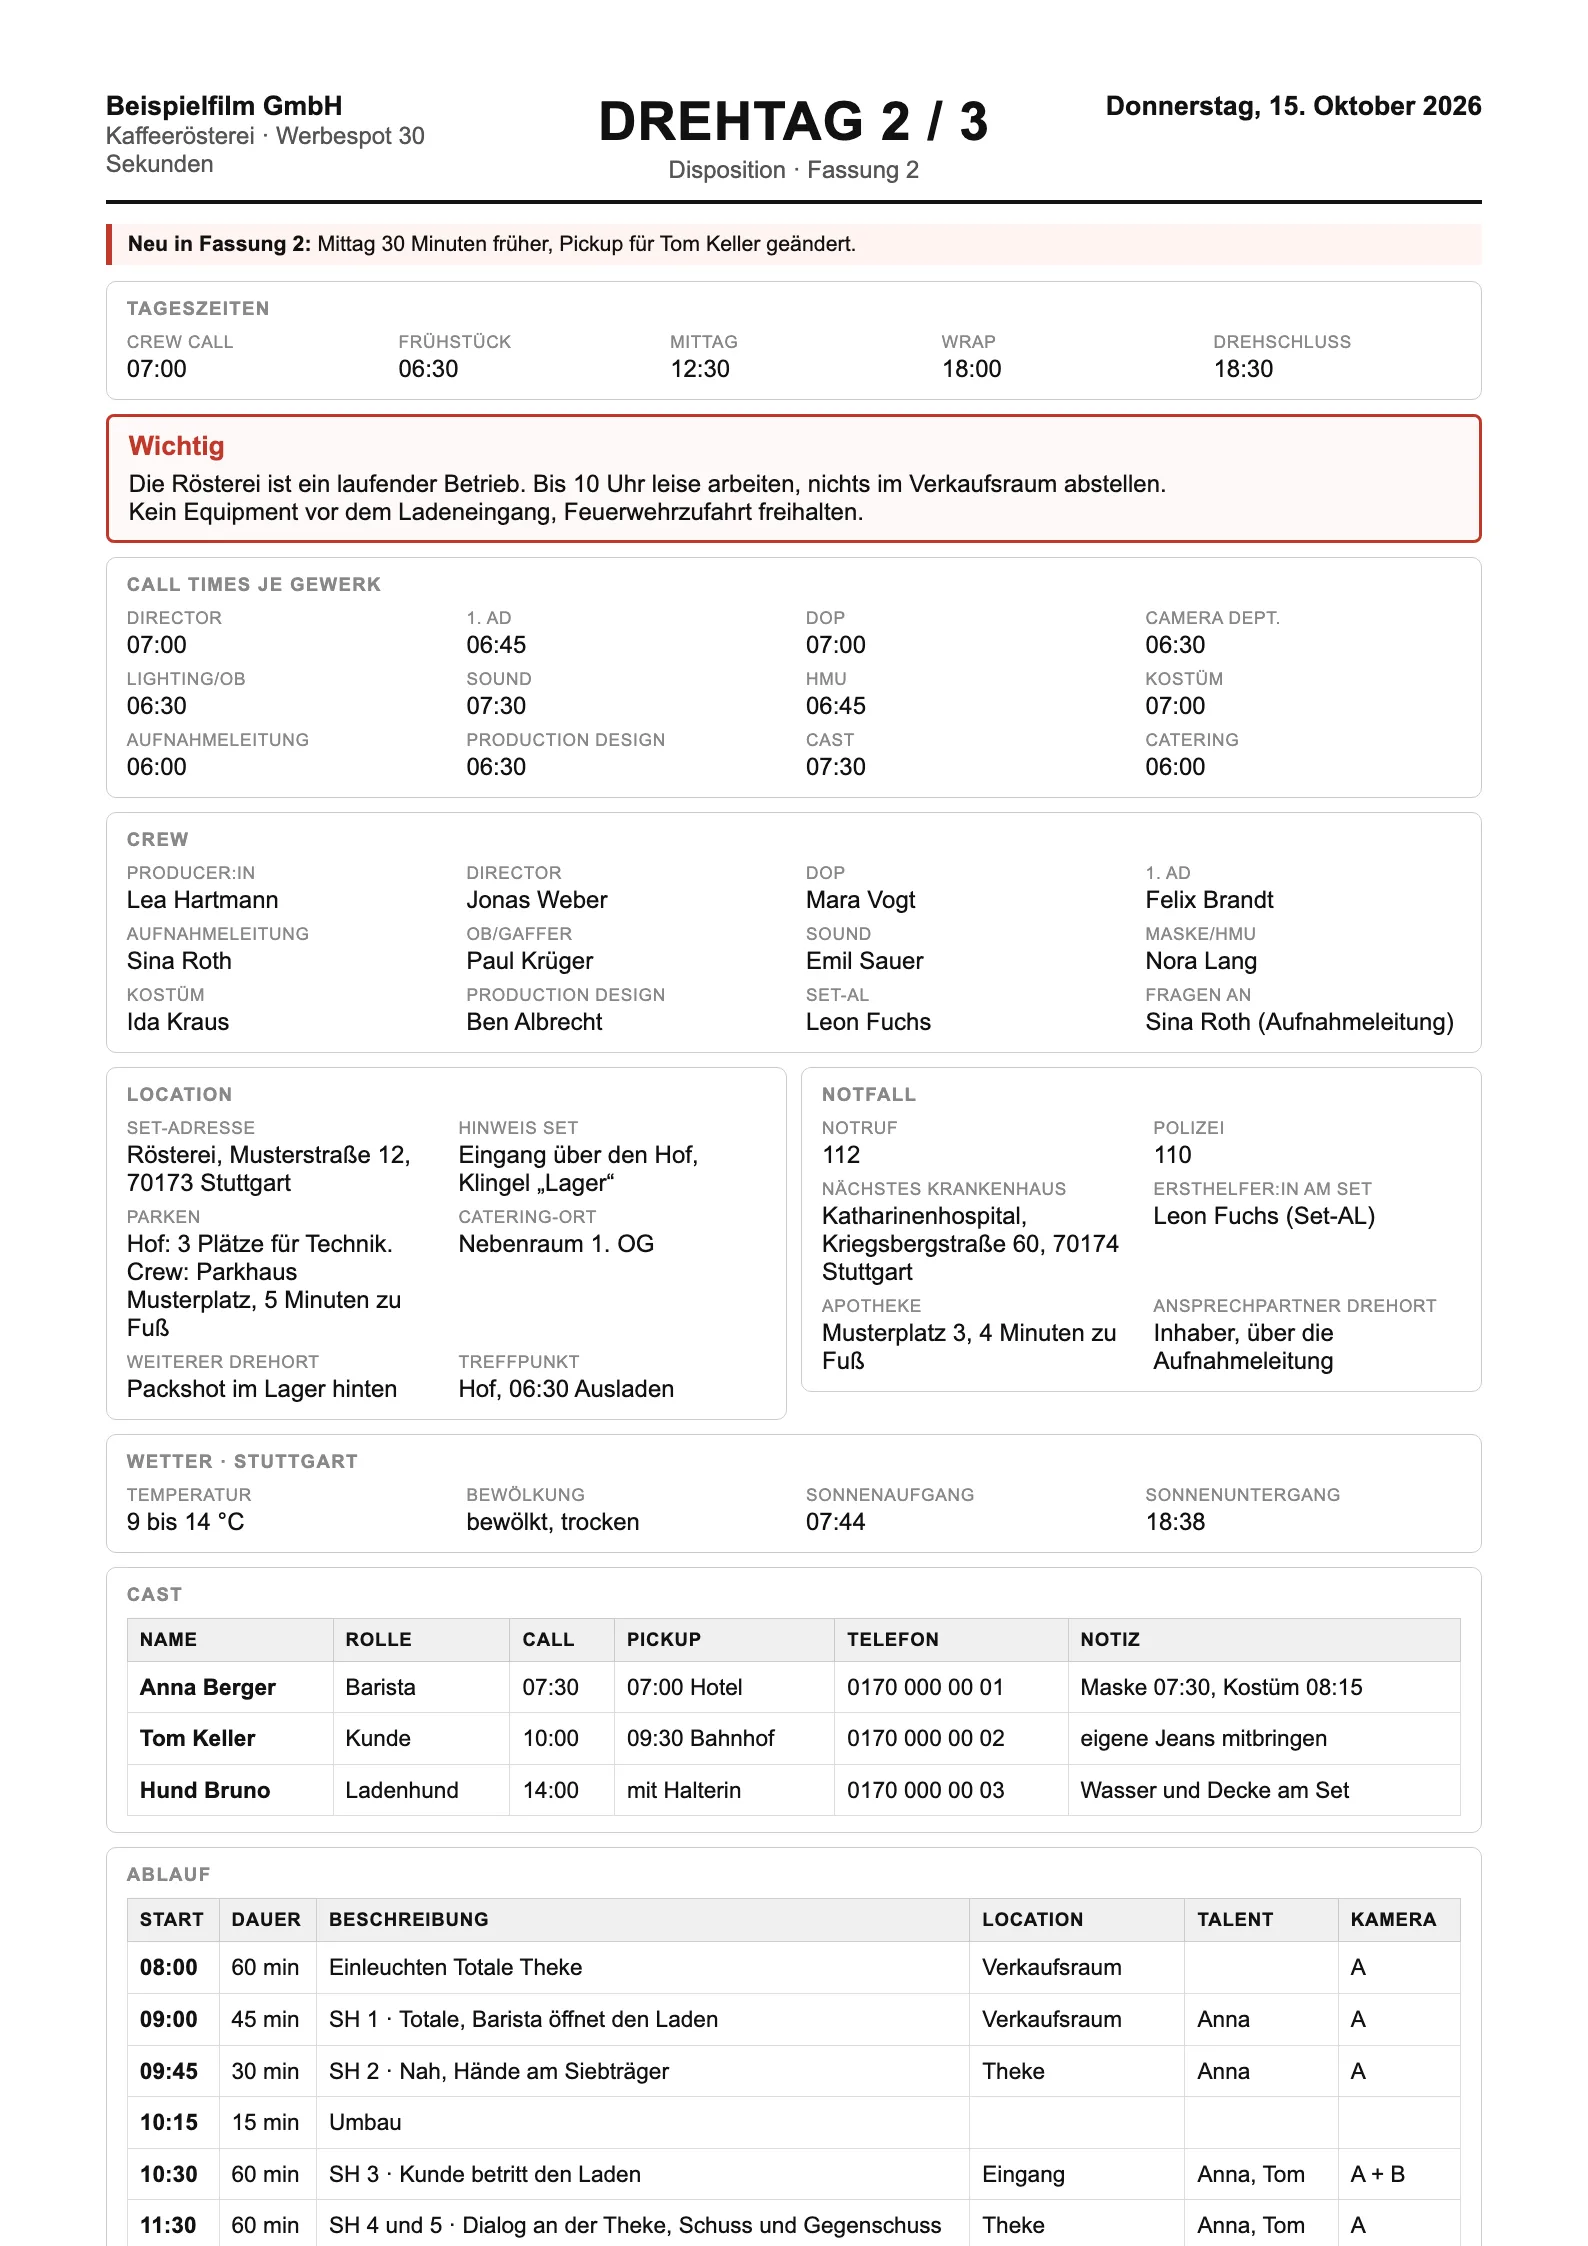Click the Sonnenuntergang time 18:38
Viewport: 1588px width, 2246px height.
(1176, 1522)
